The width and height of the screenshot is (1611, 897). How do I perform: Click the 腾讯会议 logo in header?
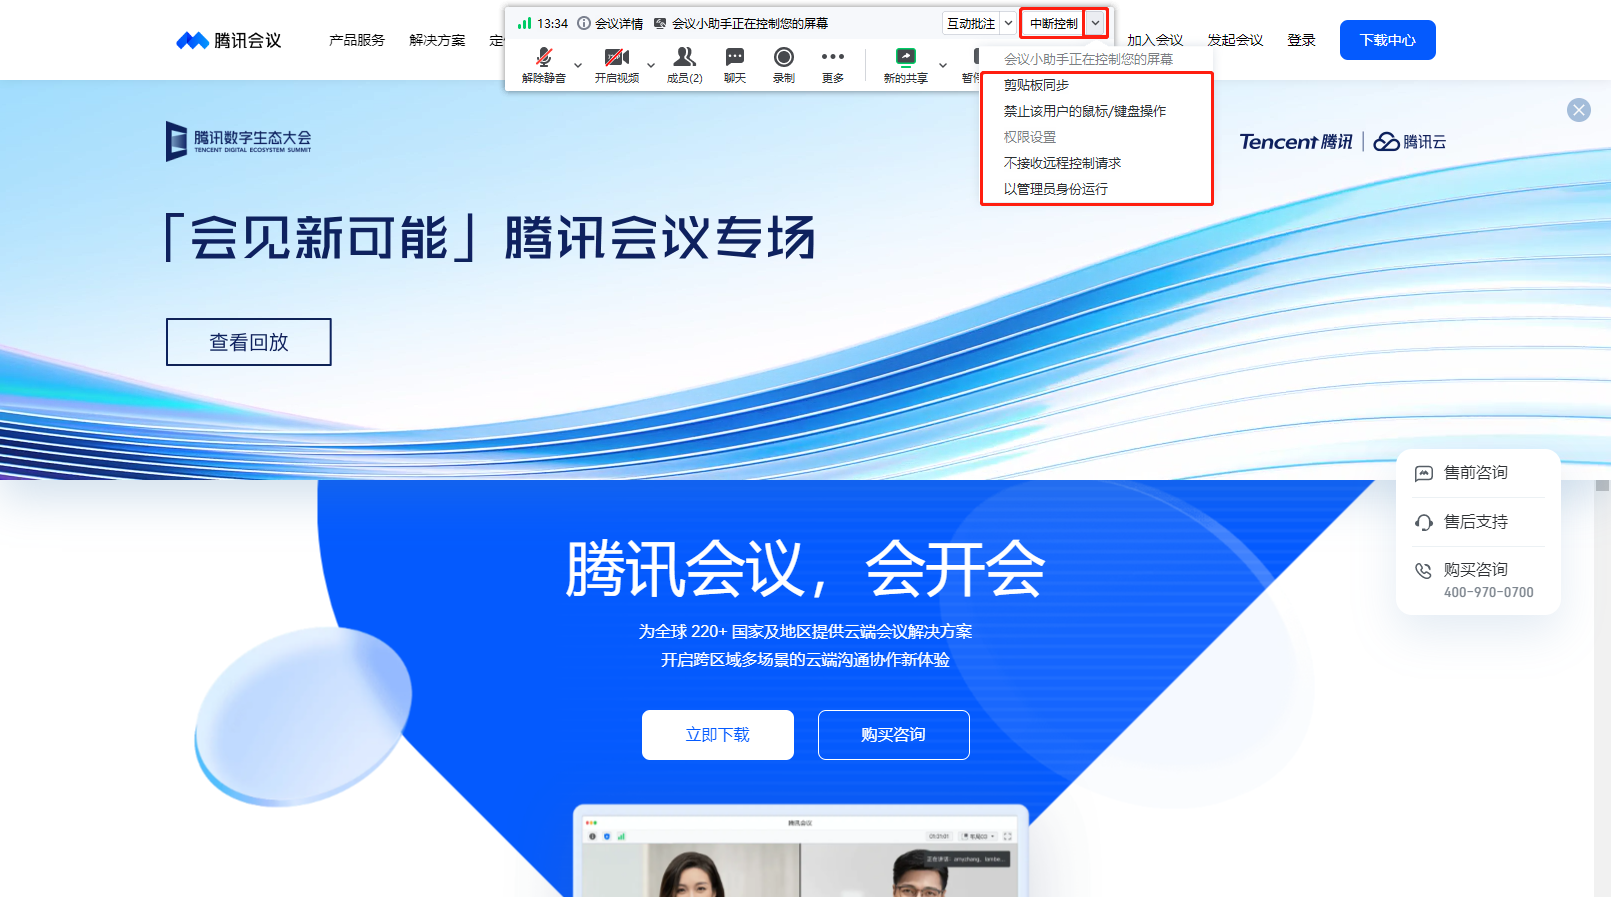click(x=229, y=40)
